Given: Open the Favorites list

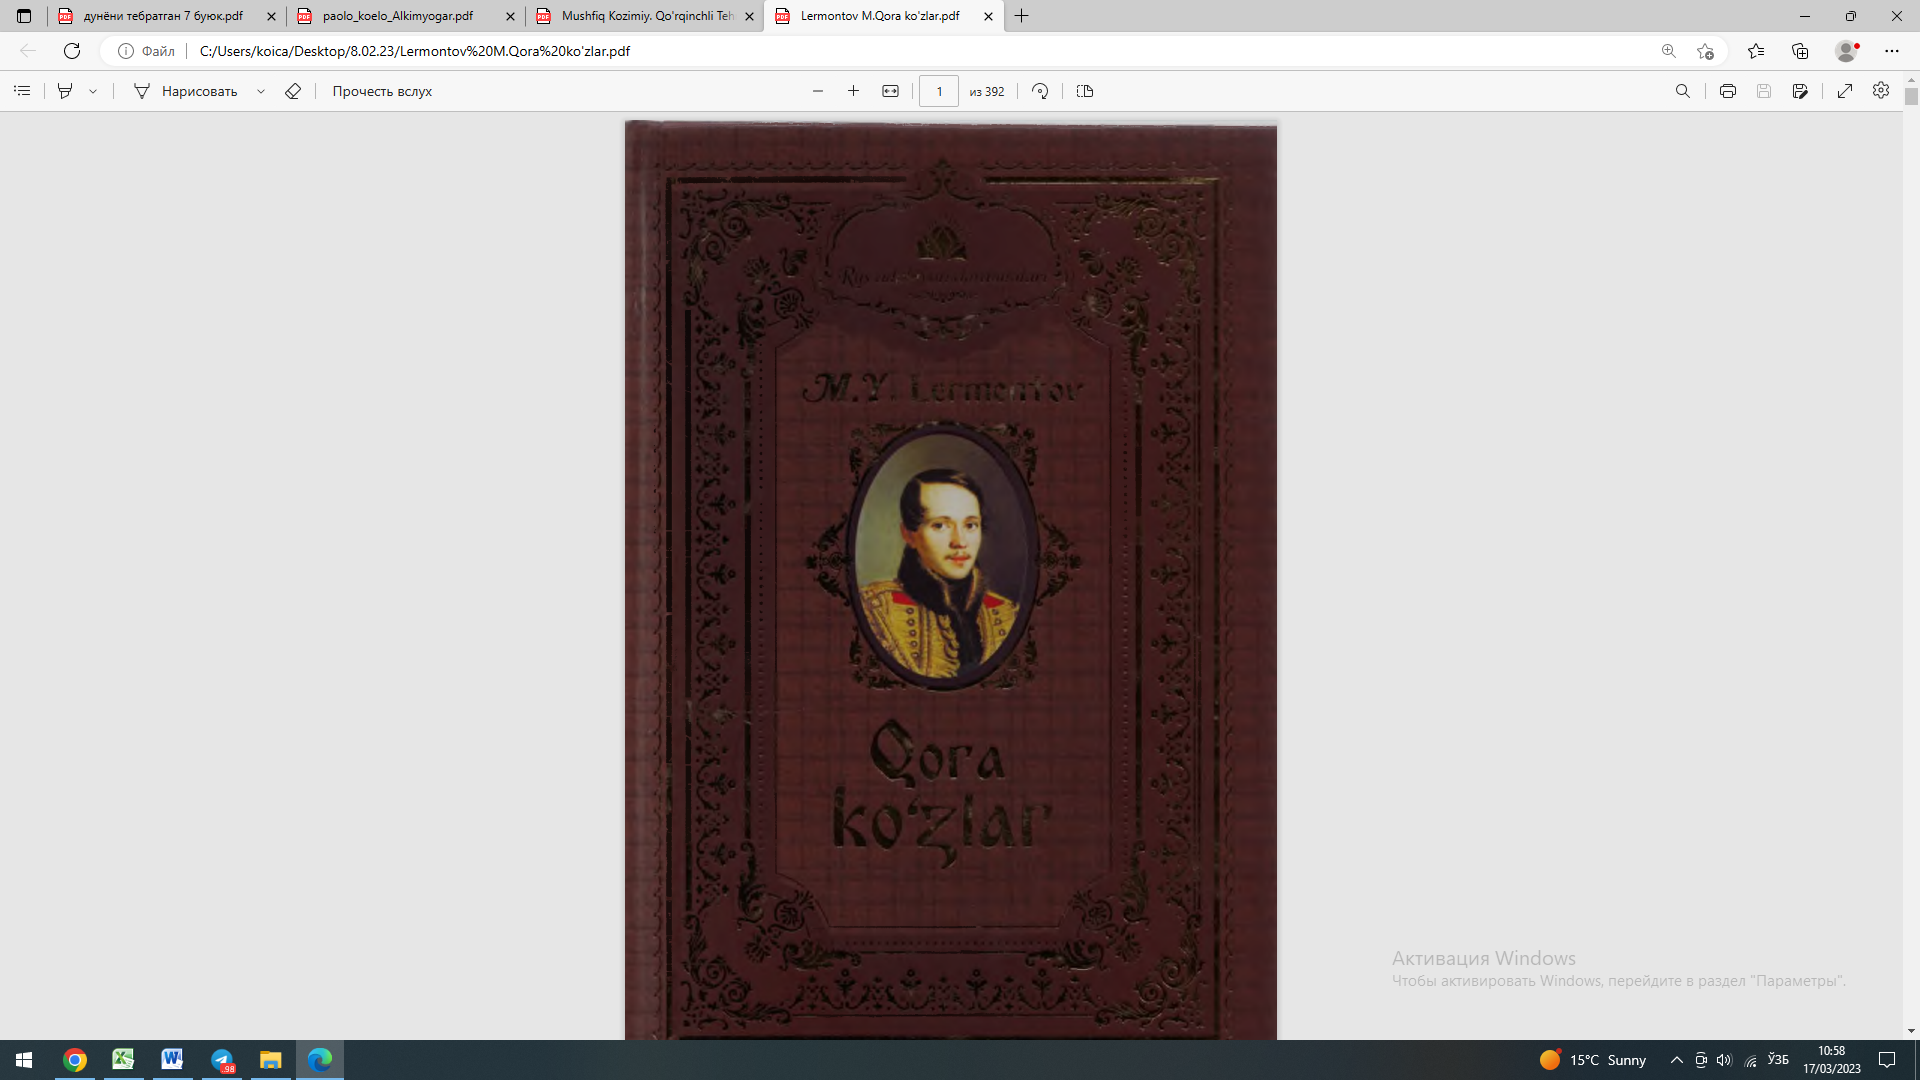Looking at the screenshot, I should (x=1756, y=51).
